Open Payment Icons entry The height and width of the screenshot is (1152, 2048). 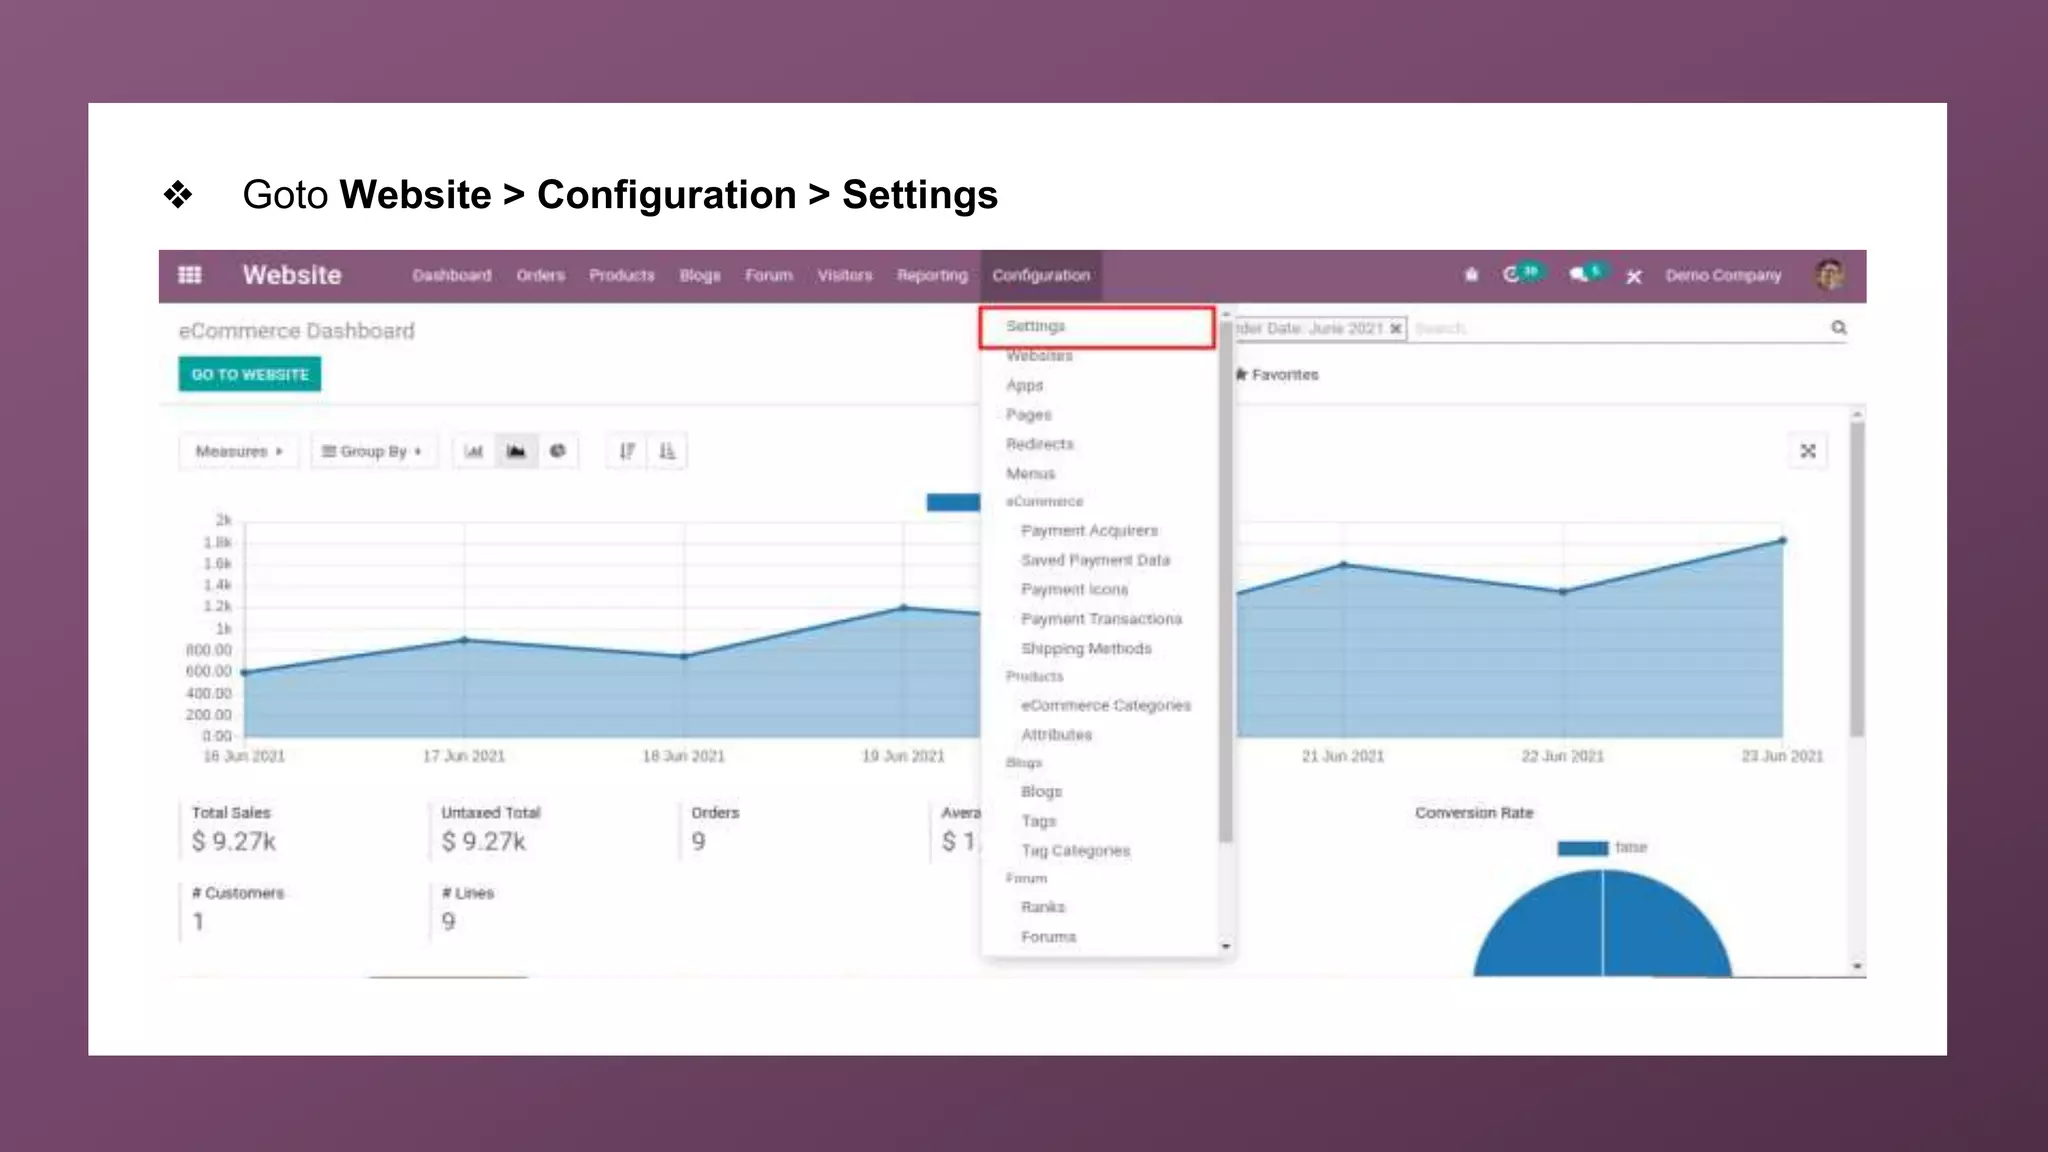(x=1074, y=589)
